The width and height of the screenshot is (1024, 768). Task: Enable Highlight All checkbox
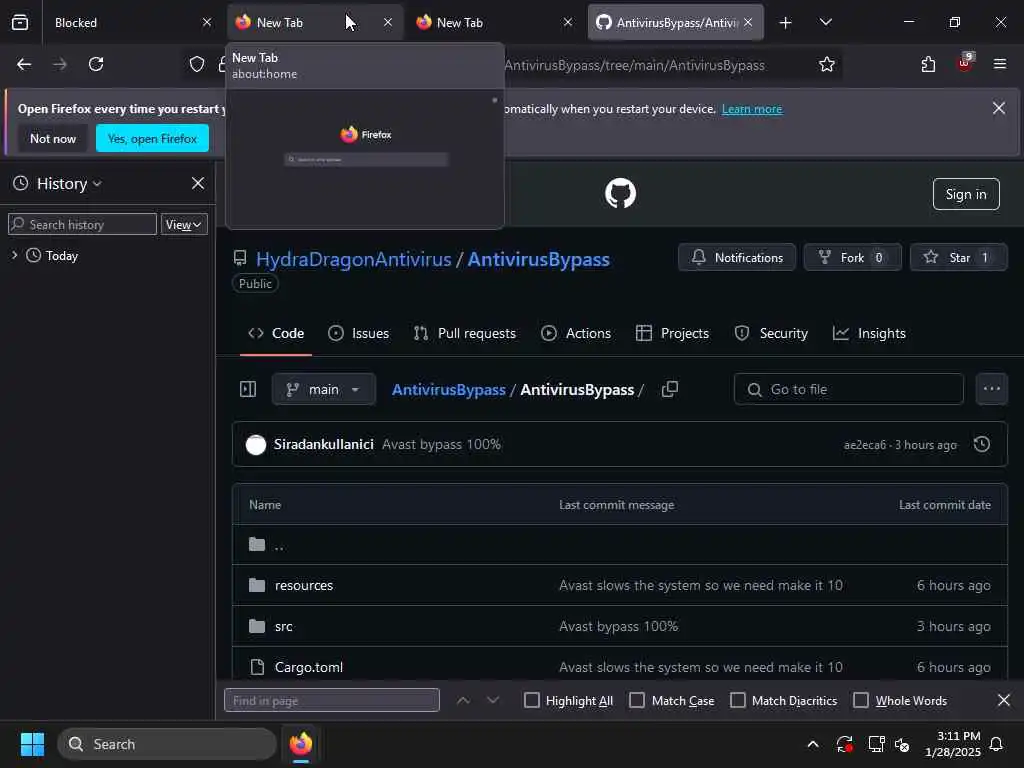click(532, 700)
